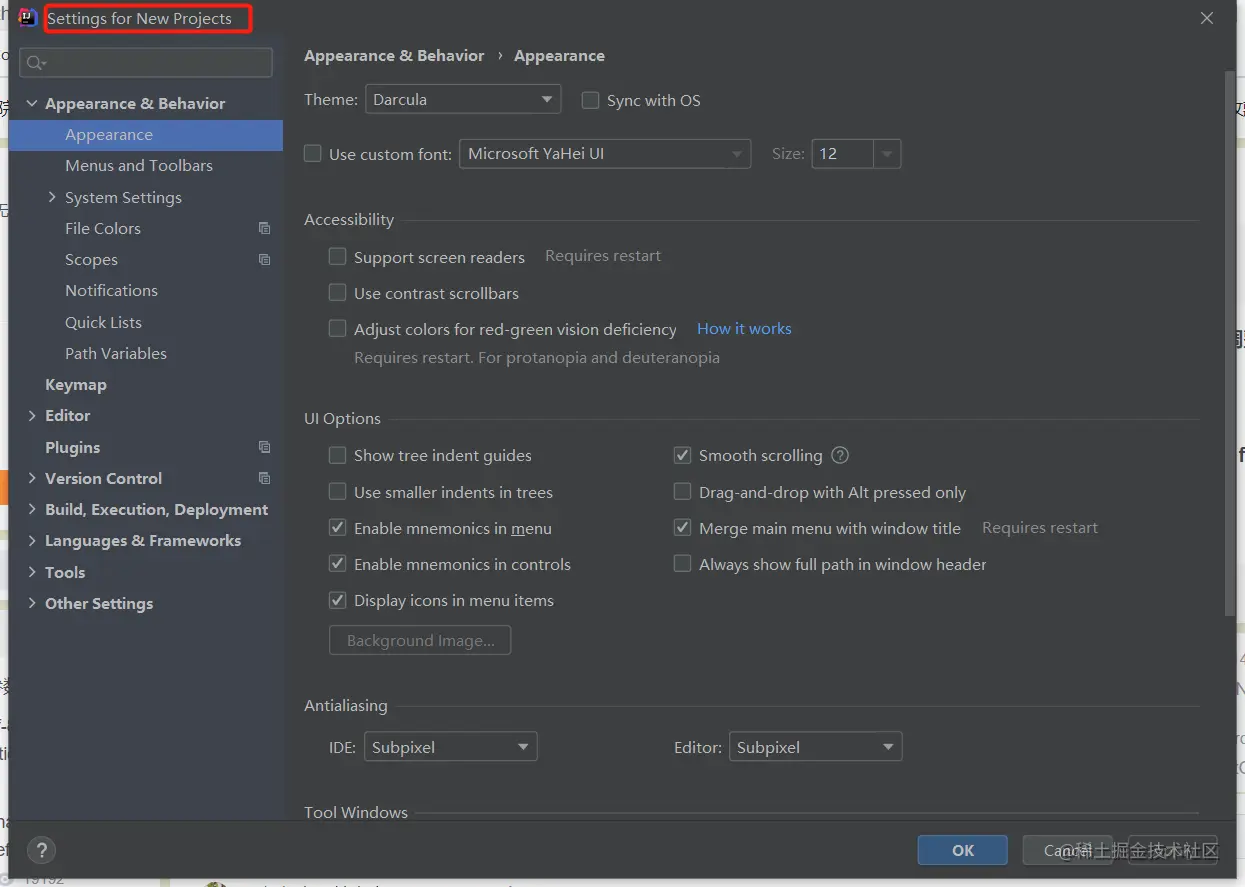Expand the Editor tree node
Viewport: 1245px width, 887px height.
[32, 415]
